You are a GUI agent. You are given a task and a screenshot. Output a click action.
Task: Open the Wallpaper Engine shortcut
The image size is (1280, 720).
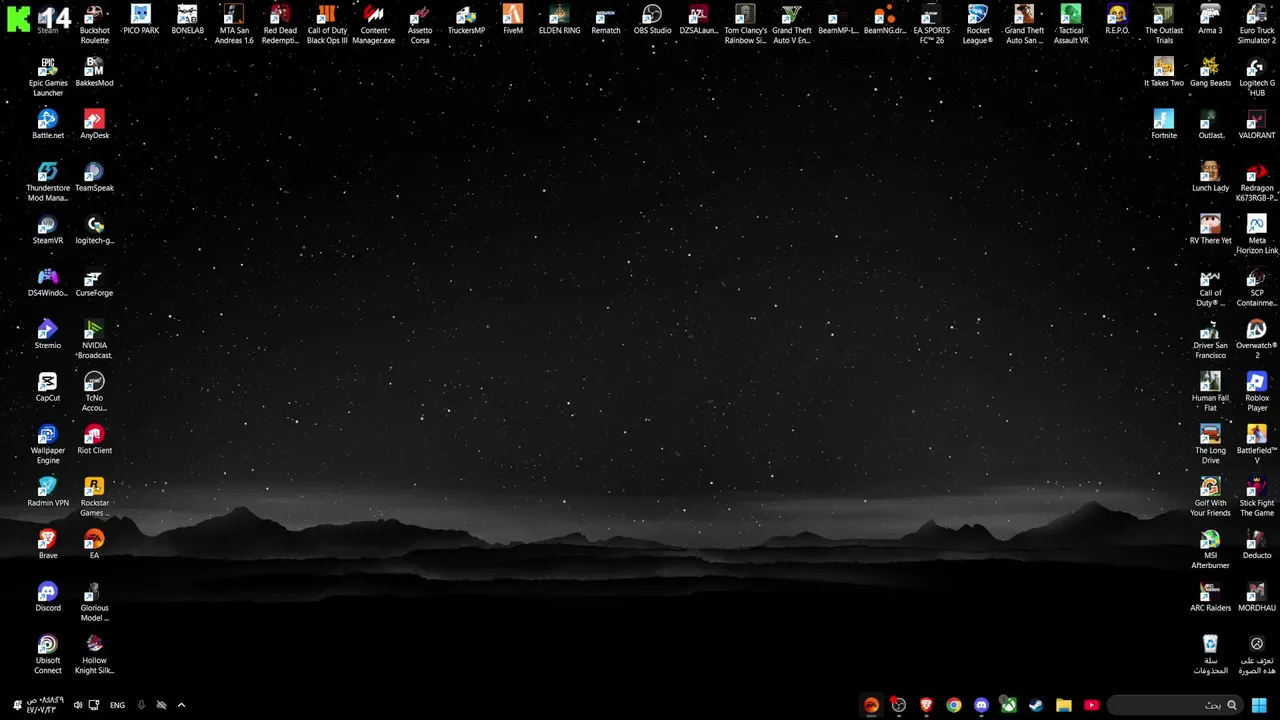[x=48, y=445]
